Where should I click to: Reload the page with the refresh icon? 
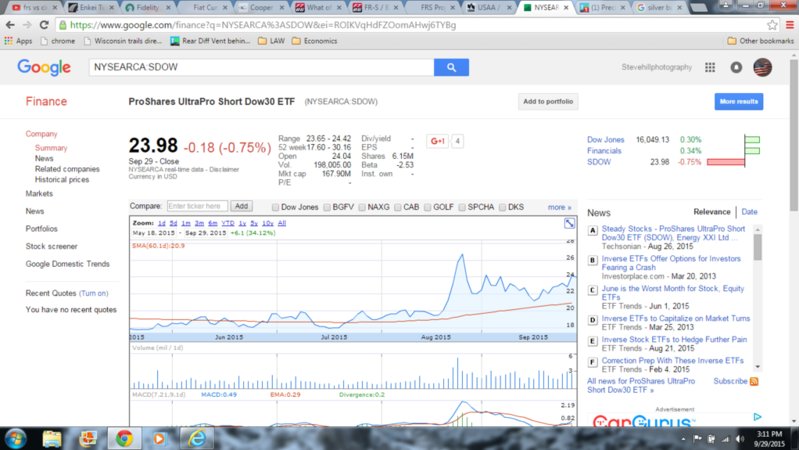click(x=44, y=24)
